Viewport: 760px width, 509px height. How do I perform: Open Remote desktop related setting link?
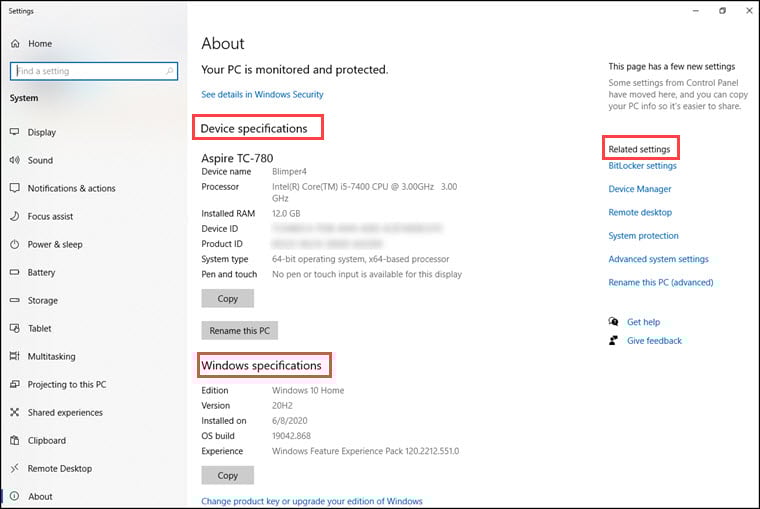pyautogui.click(x=640, y=212)
